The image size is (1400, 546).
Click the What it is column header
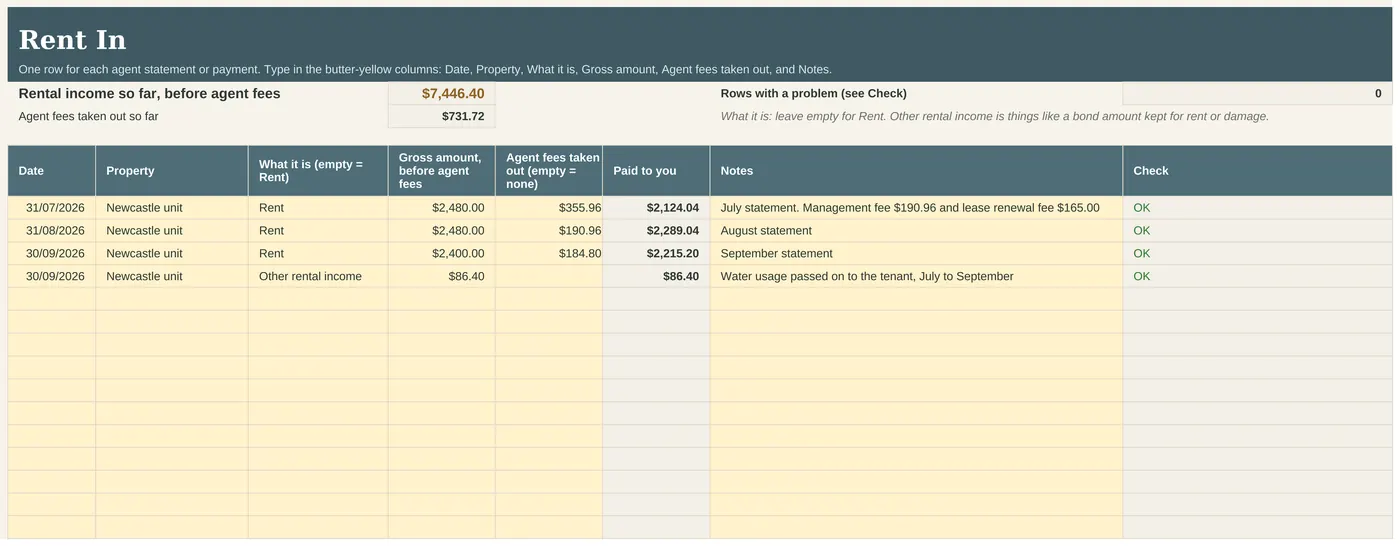click(318, 171)
